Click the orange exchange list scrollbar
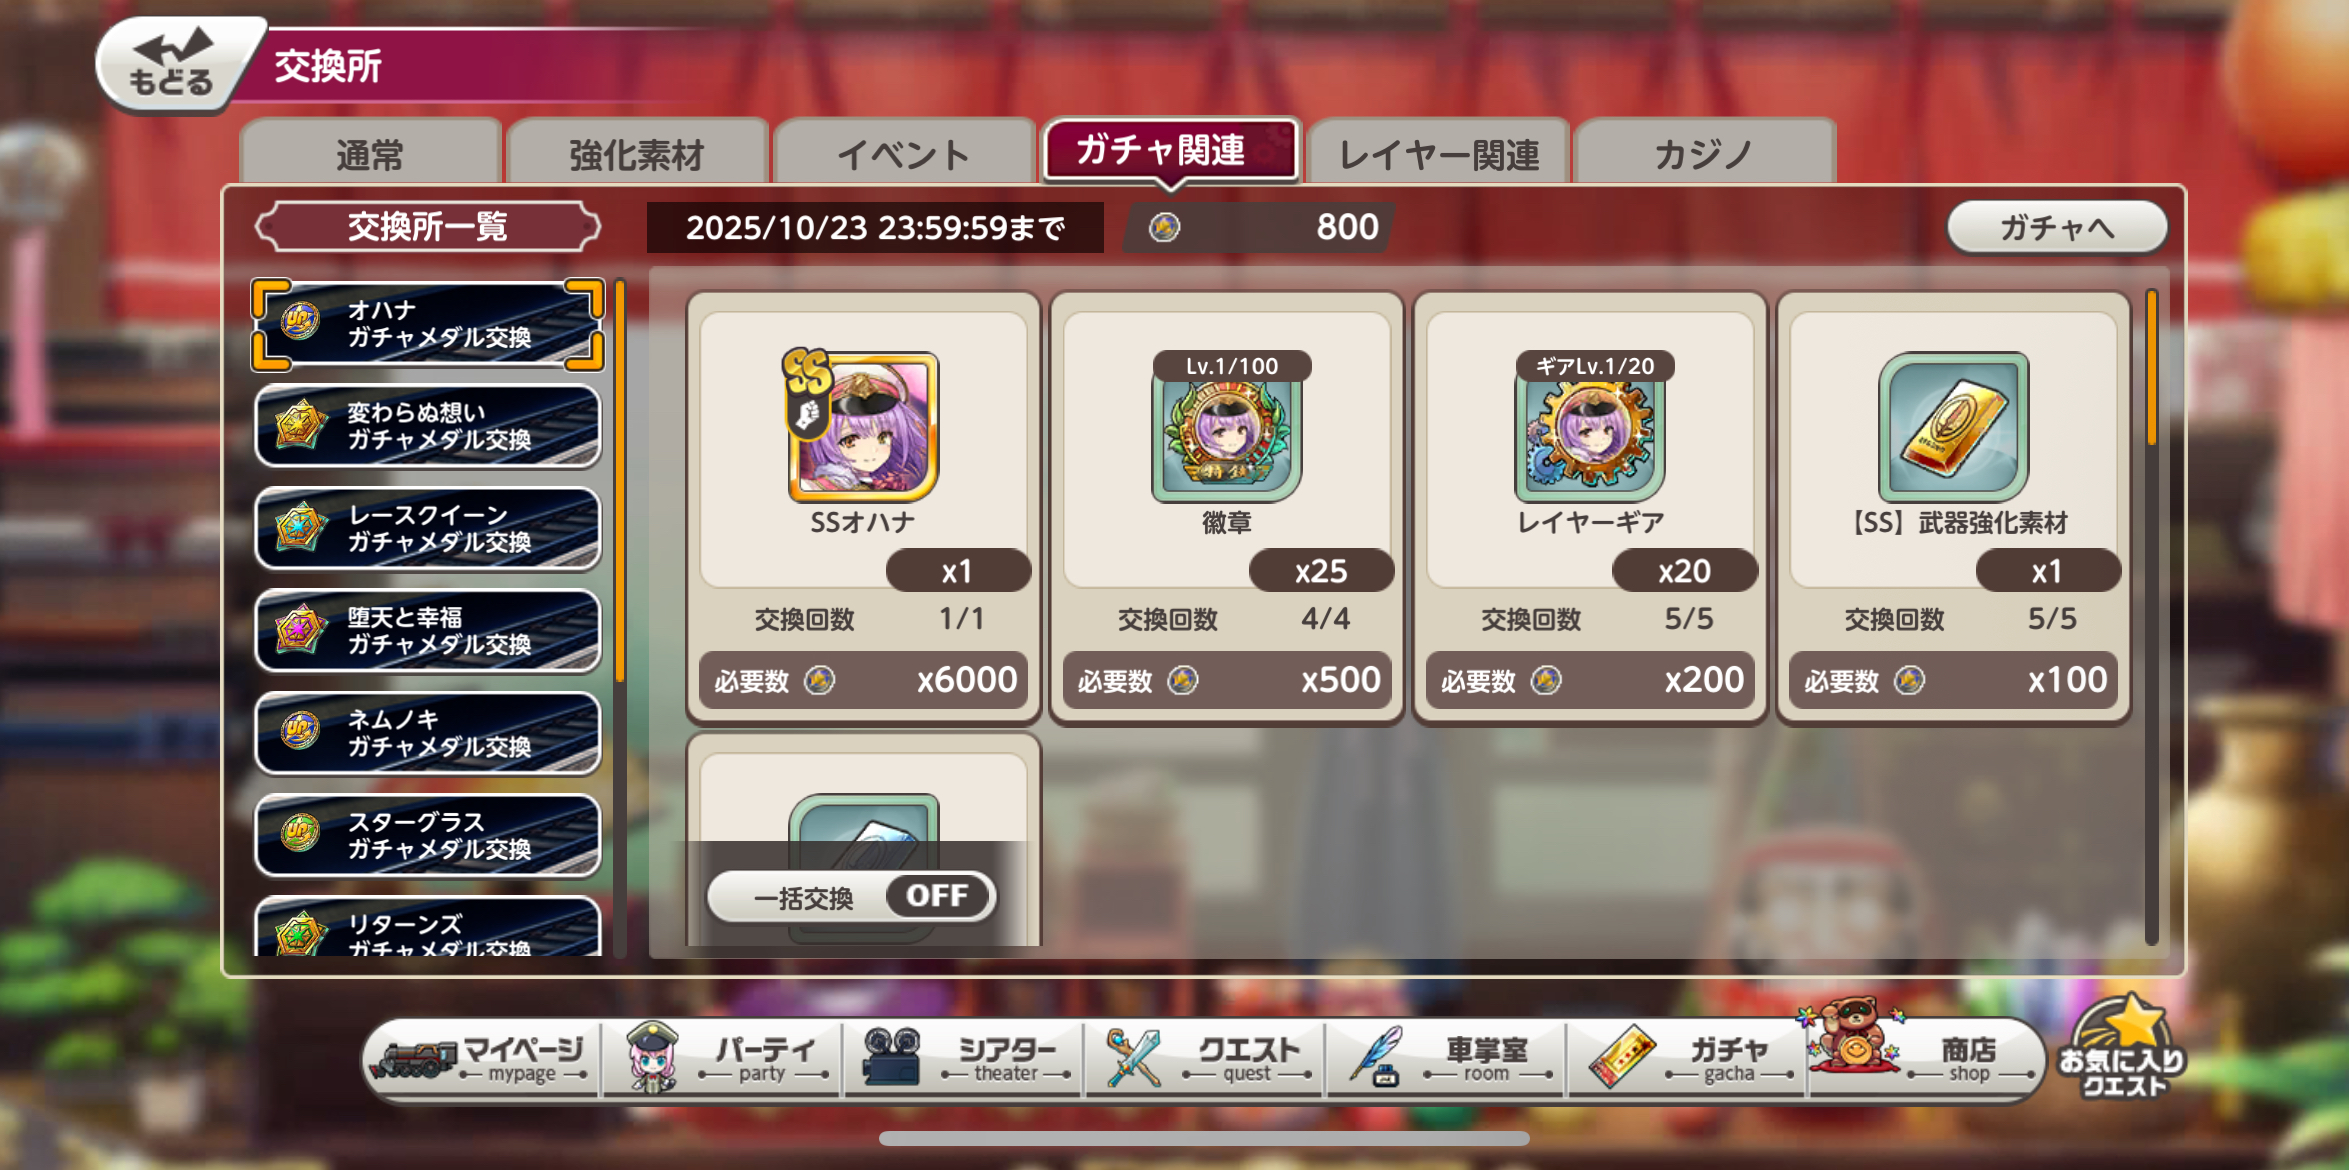Viewport: 2349px width, 1170px height. [x=620, y=482]
